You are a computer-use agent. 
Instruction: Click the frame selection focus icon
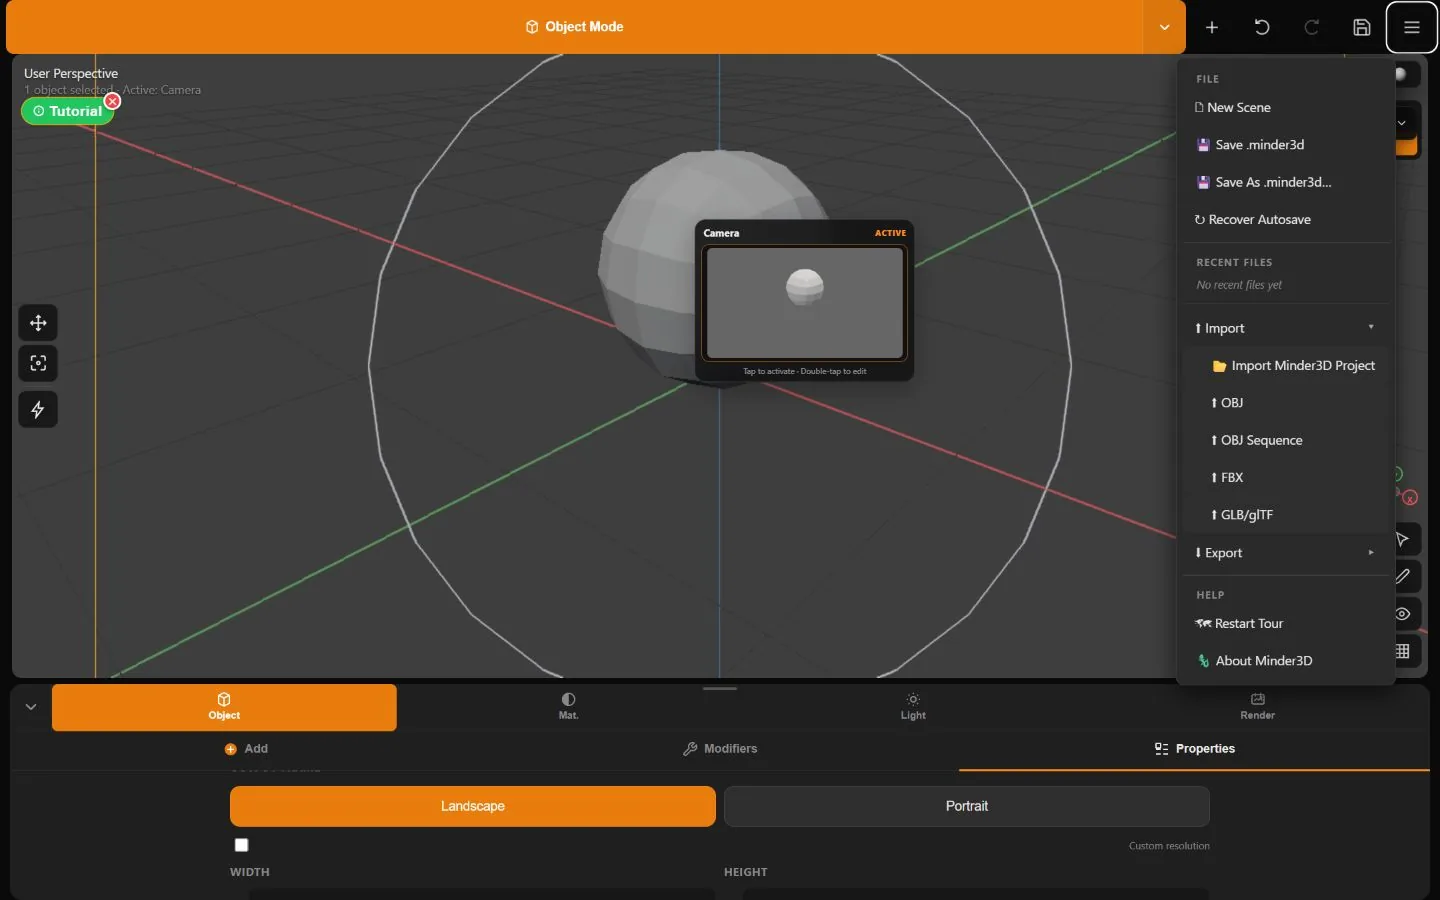coord(38,364)
